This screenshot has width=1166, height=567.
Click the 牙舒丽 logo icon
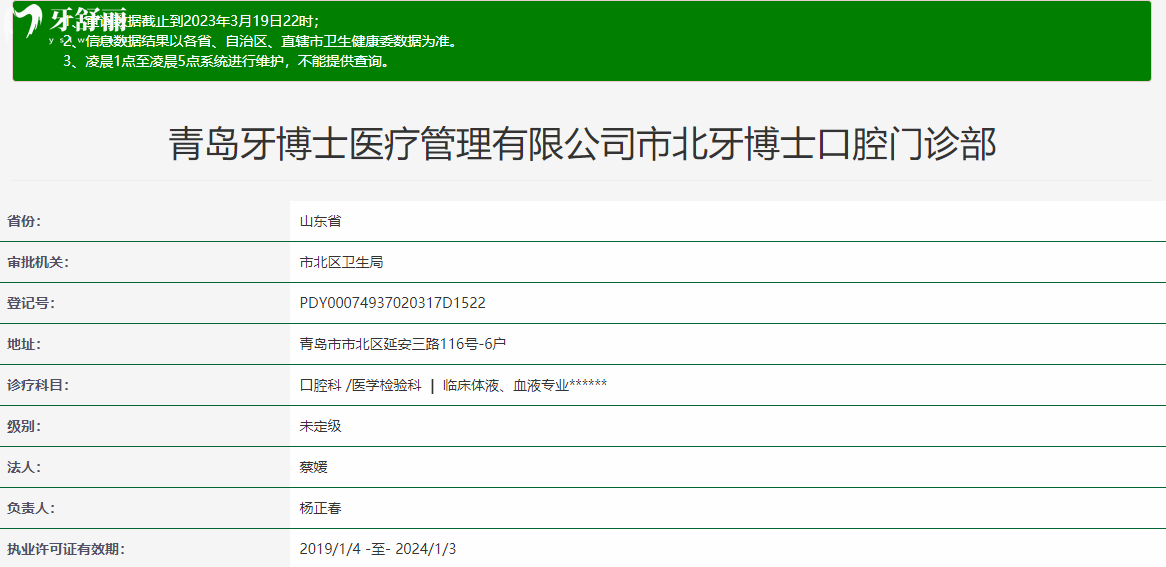(x=30, y=19)
